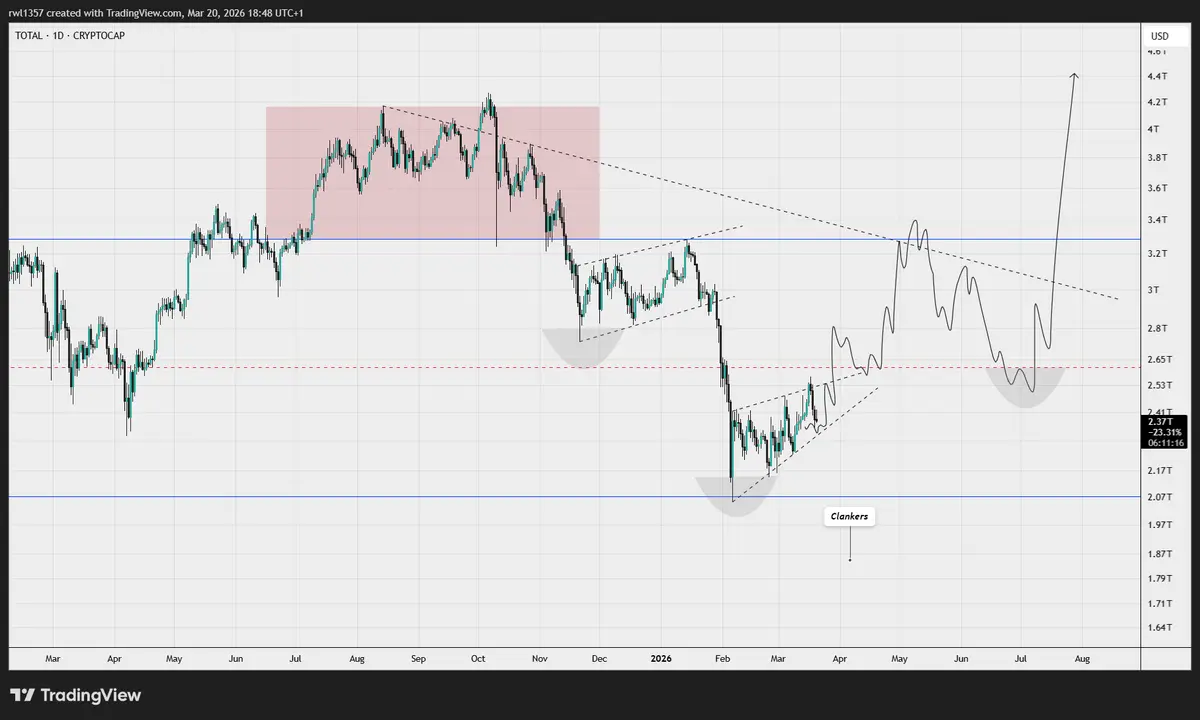The image size is (1200, 720).
Task: Click the 1.87T price axis label
Action: pos(1161,554)
